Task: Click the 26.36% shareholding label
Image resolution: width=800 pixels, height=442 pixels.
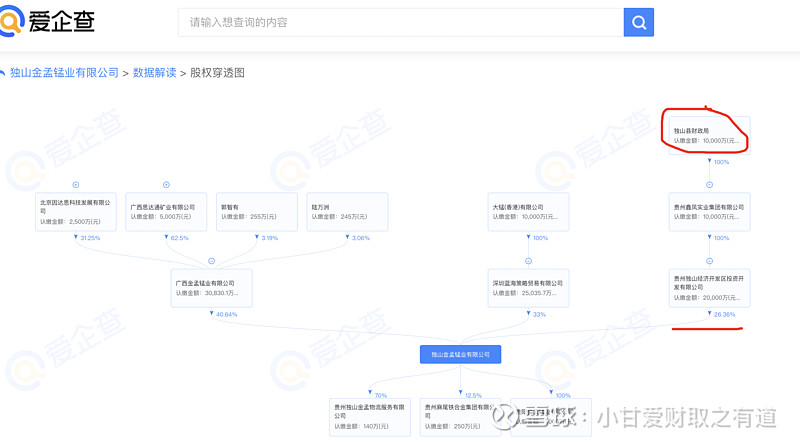Action: (724, 314)
